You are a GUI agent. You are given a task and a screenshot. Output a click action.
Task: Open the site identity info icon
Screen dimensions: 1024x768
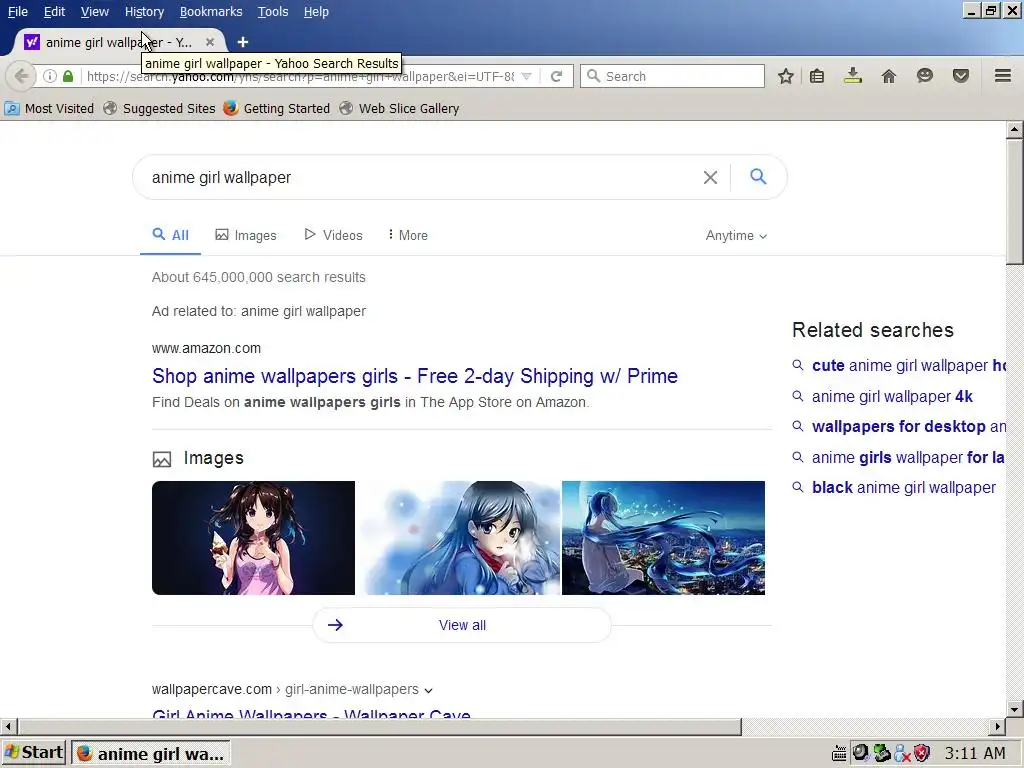point(50,76)
